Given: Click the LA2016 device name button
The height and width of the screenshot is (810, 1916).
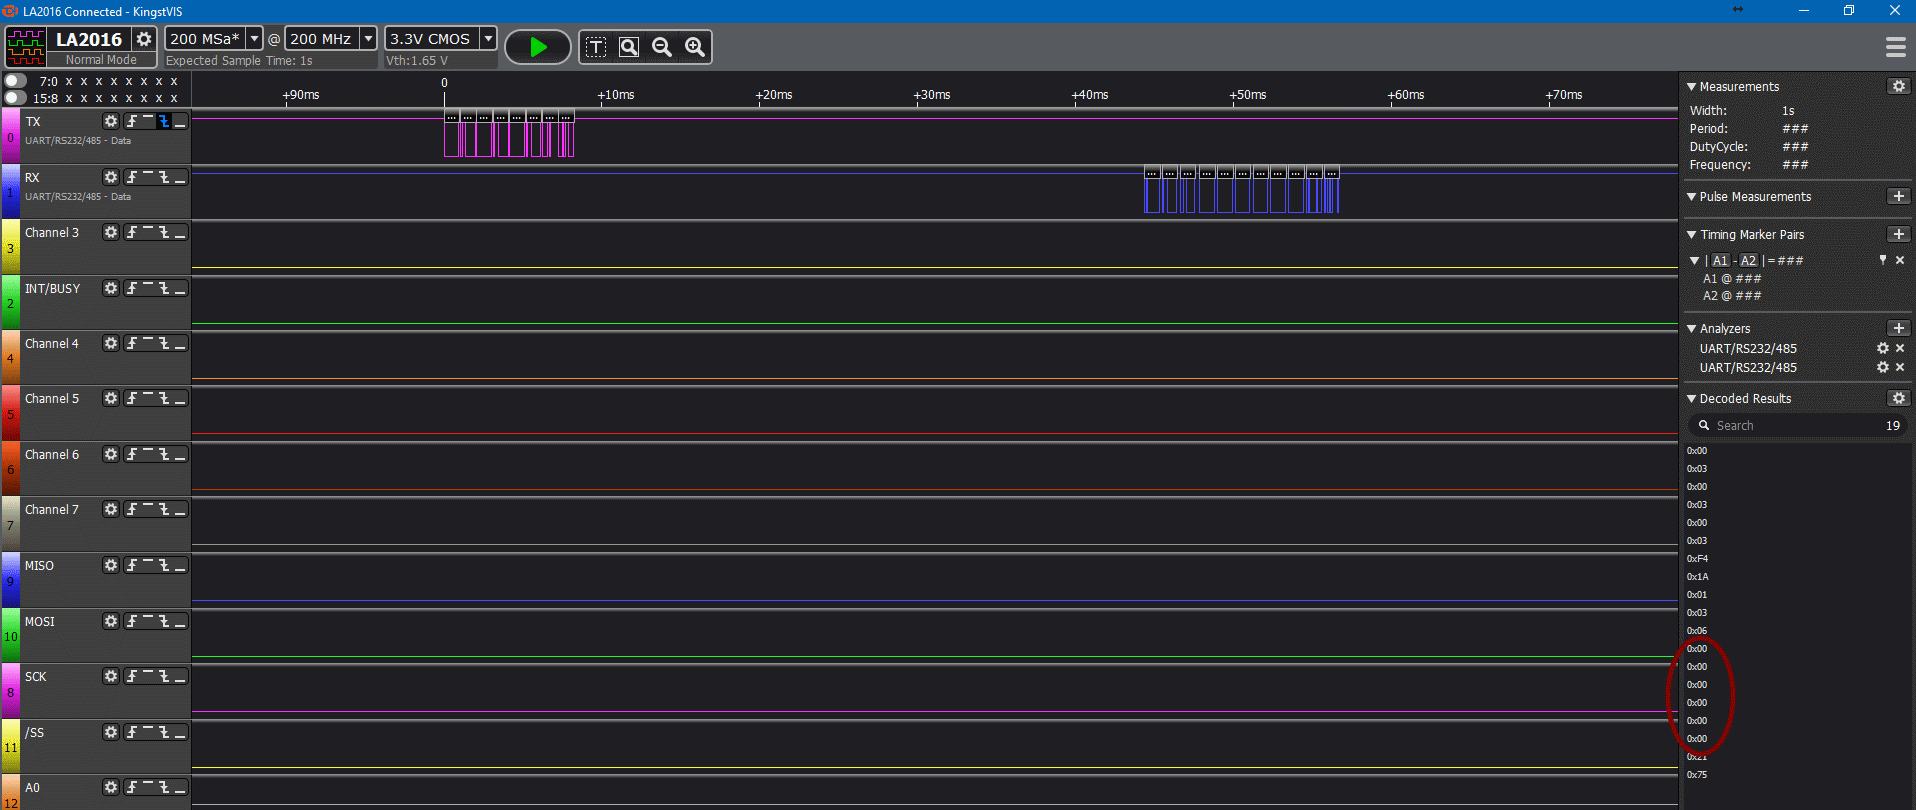Looking at the screenshot, I should 89,39.
